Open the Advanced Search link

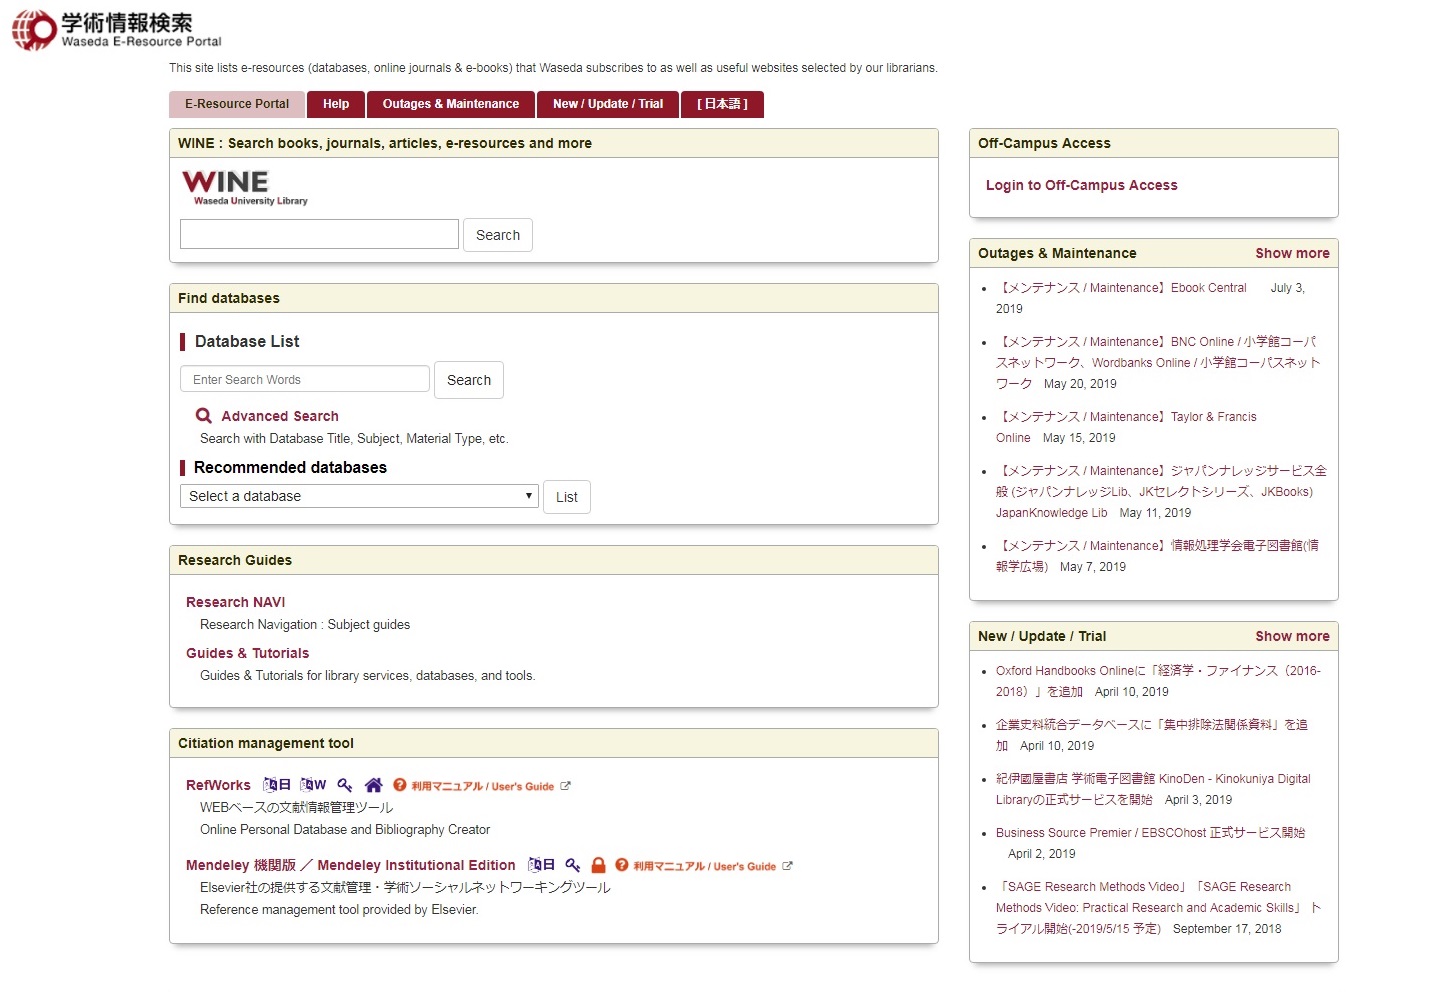pyautogui.click(x=280, y=416)
